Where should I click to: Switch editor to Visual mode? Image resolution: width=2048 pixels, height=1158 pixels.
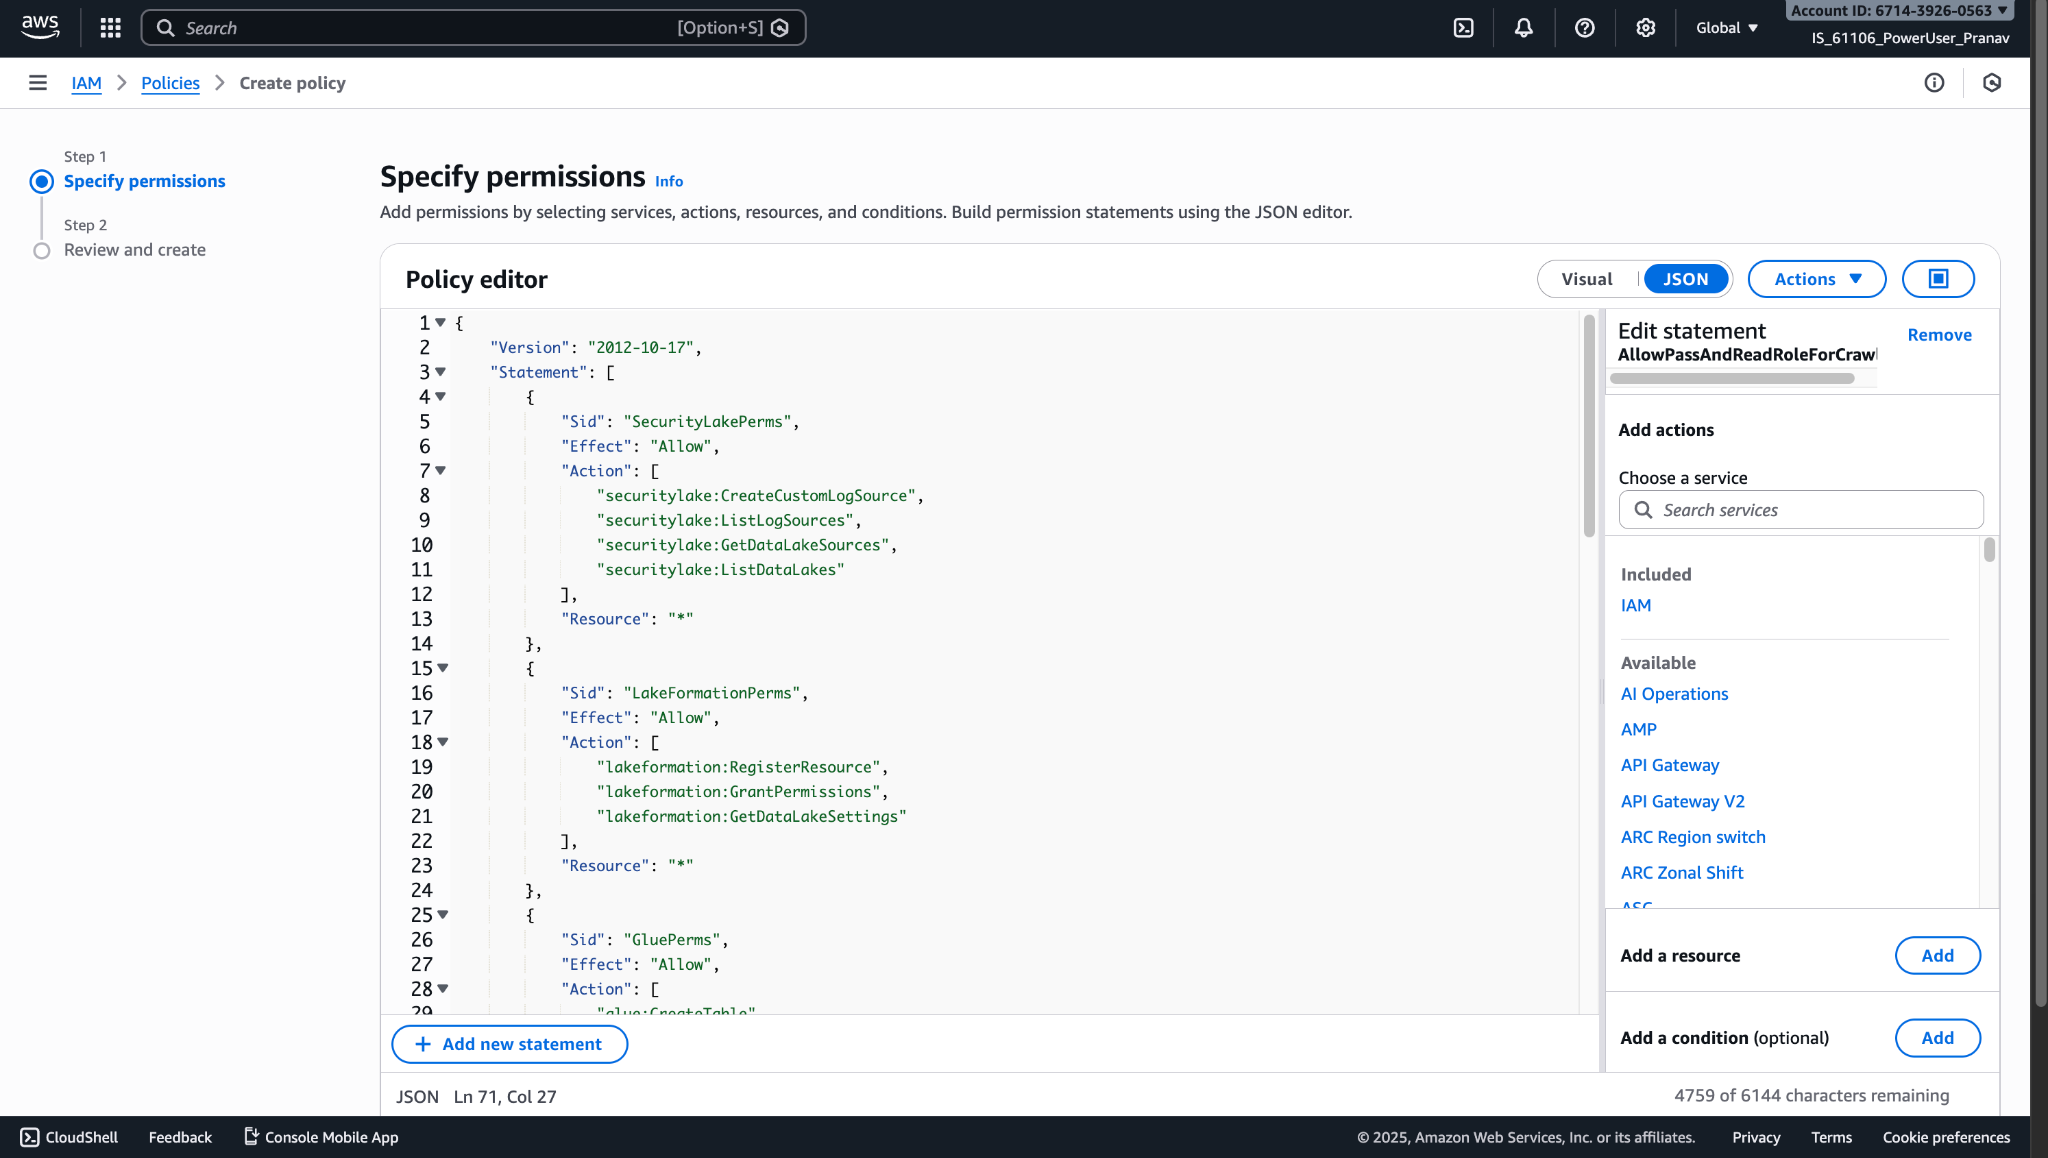[1587, 279]
